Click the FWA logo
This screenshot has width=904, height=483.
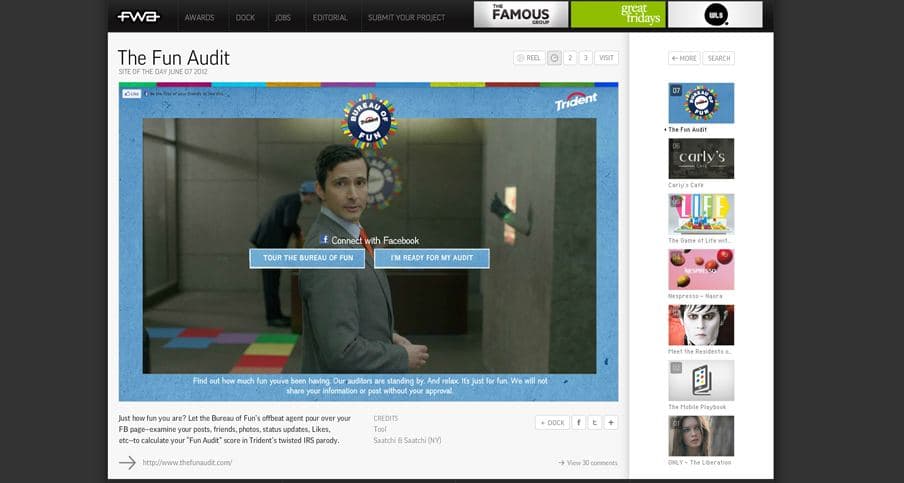(x=138, y=17)
